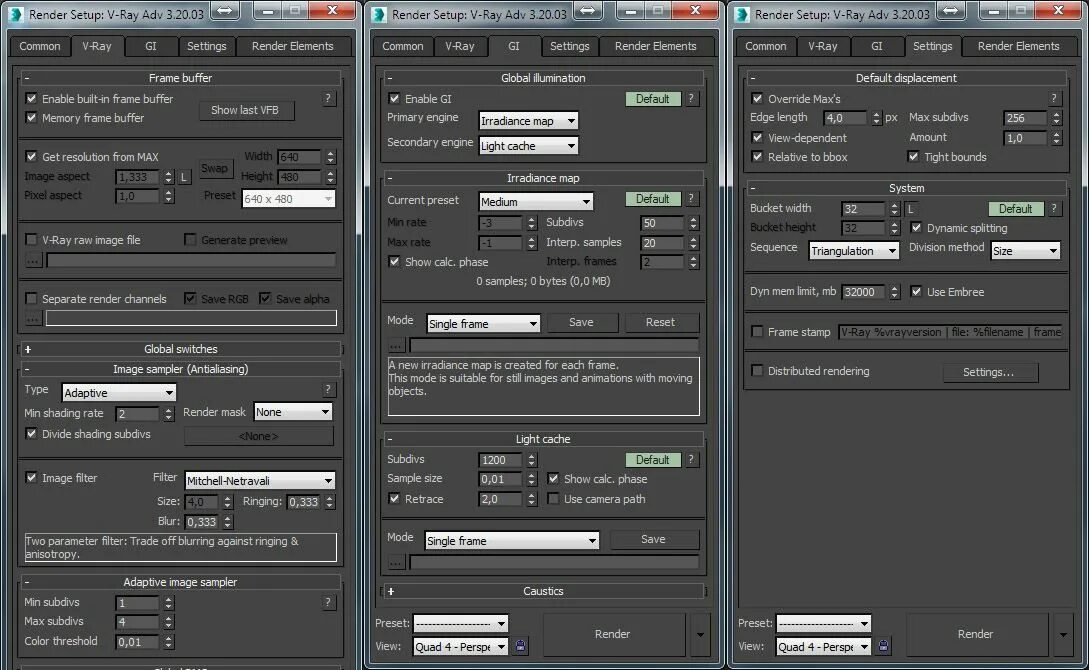This screenshot has width=1089, height=670.
Task: Click the help icon in Global illumination rollout
Action: pos(691,99)
